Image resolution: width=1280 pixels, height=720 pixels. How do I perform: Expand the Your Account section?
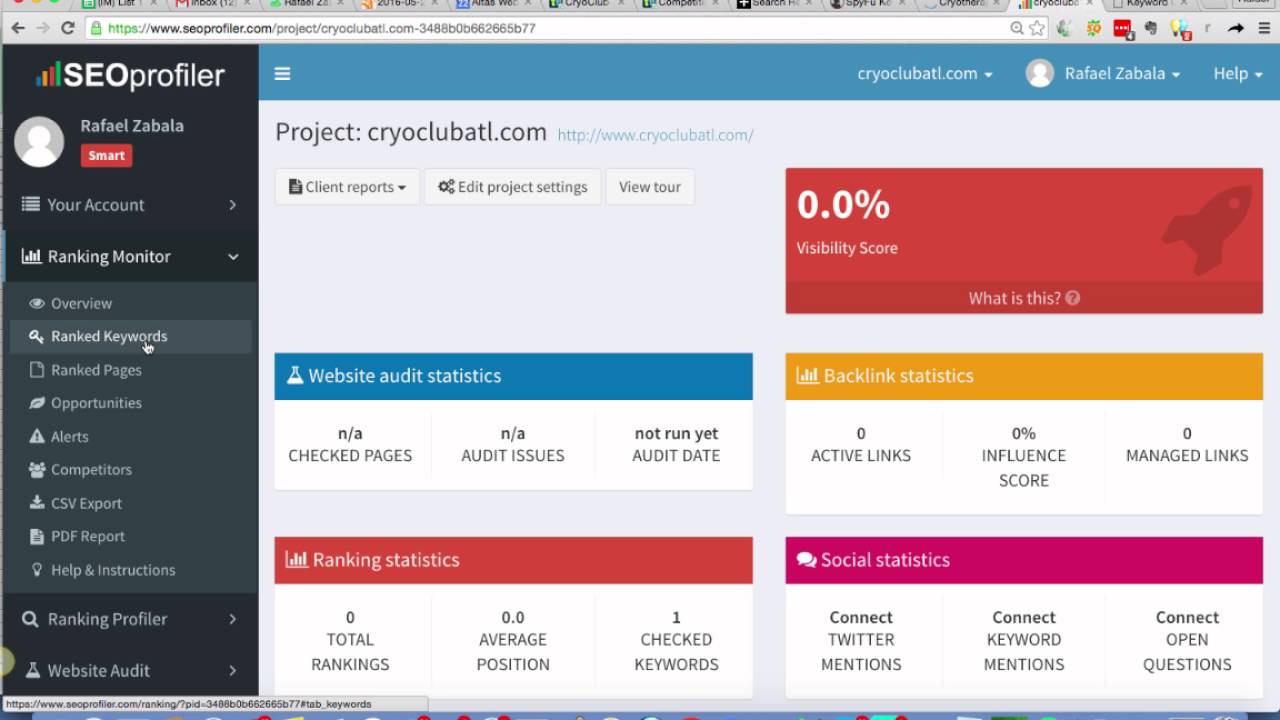[130, 204]
